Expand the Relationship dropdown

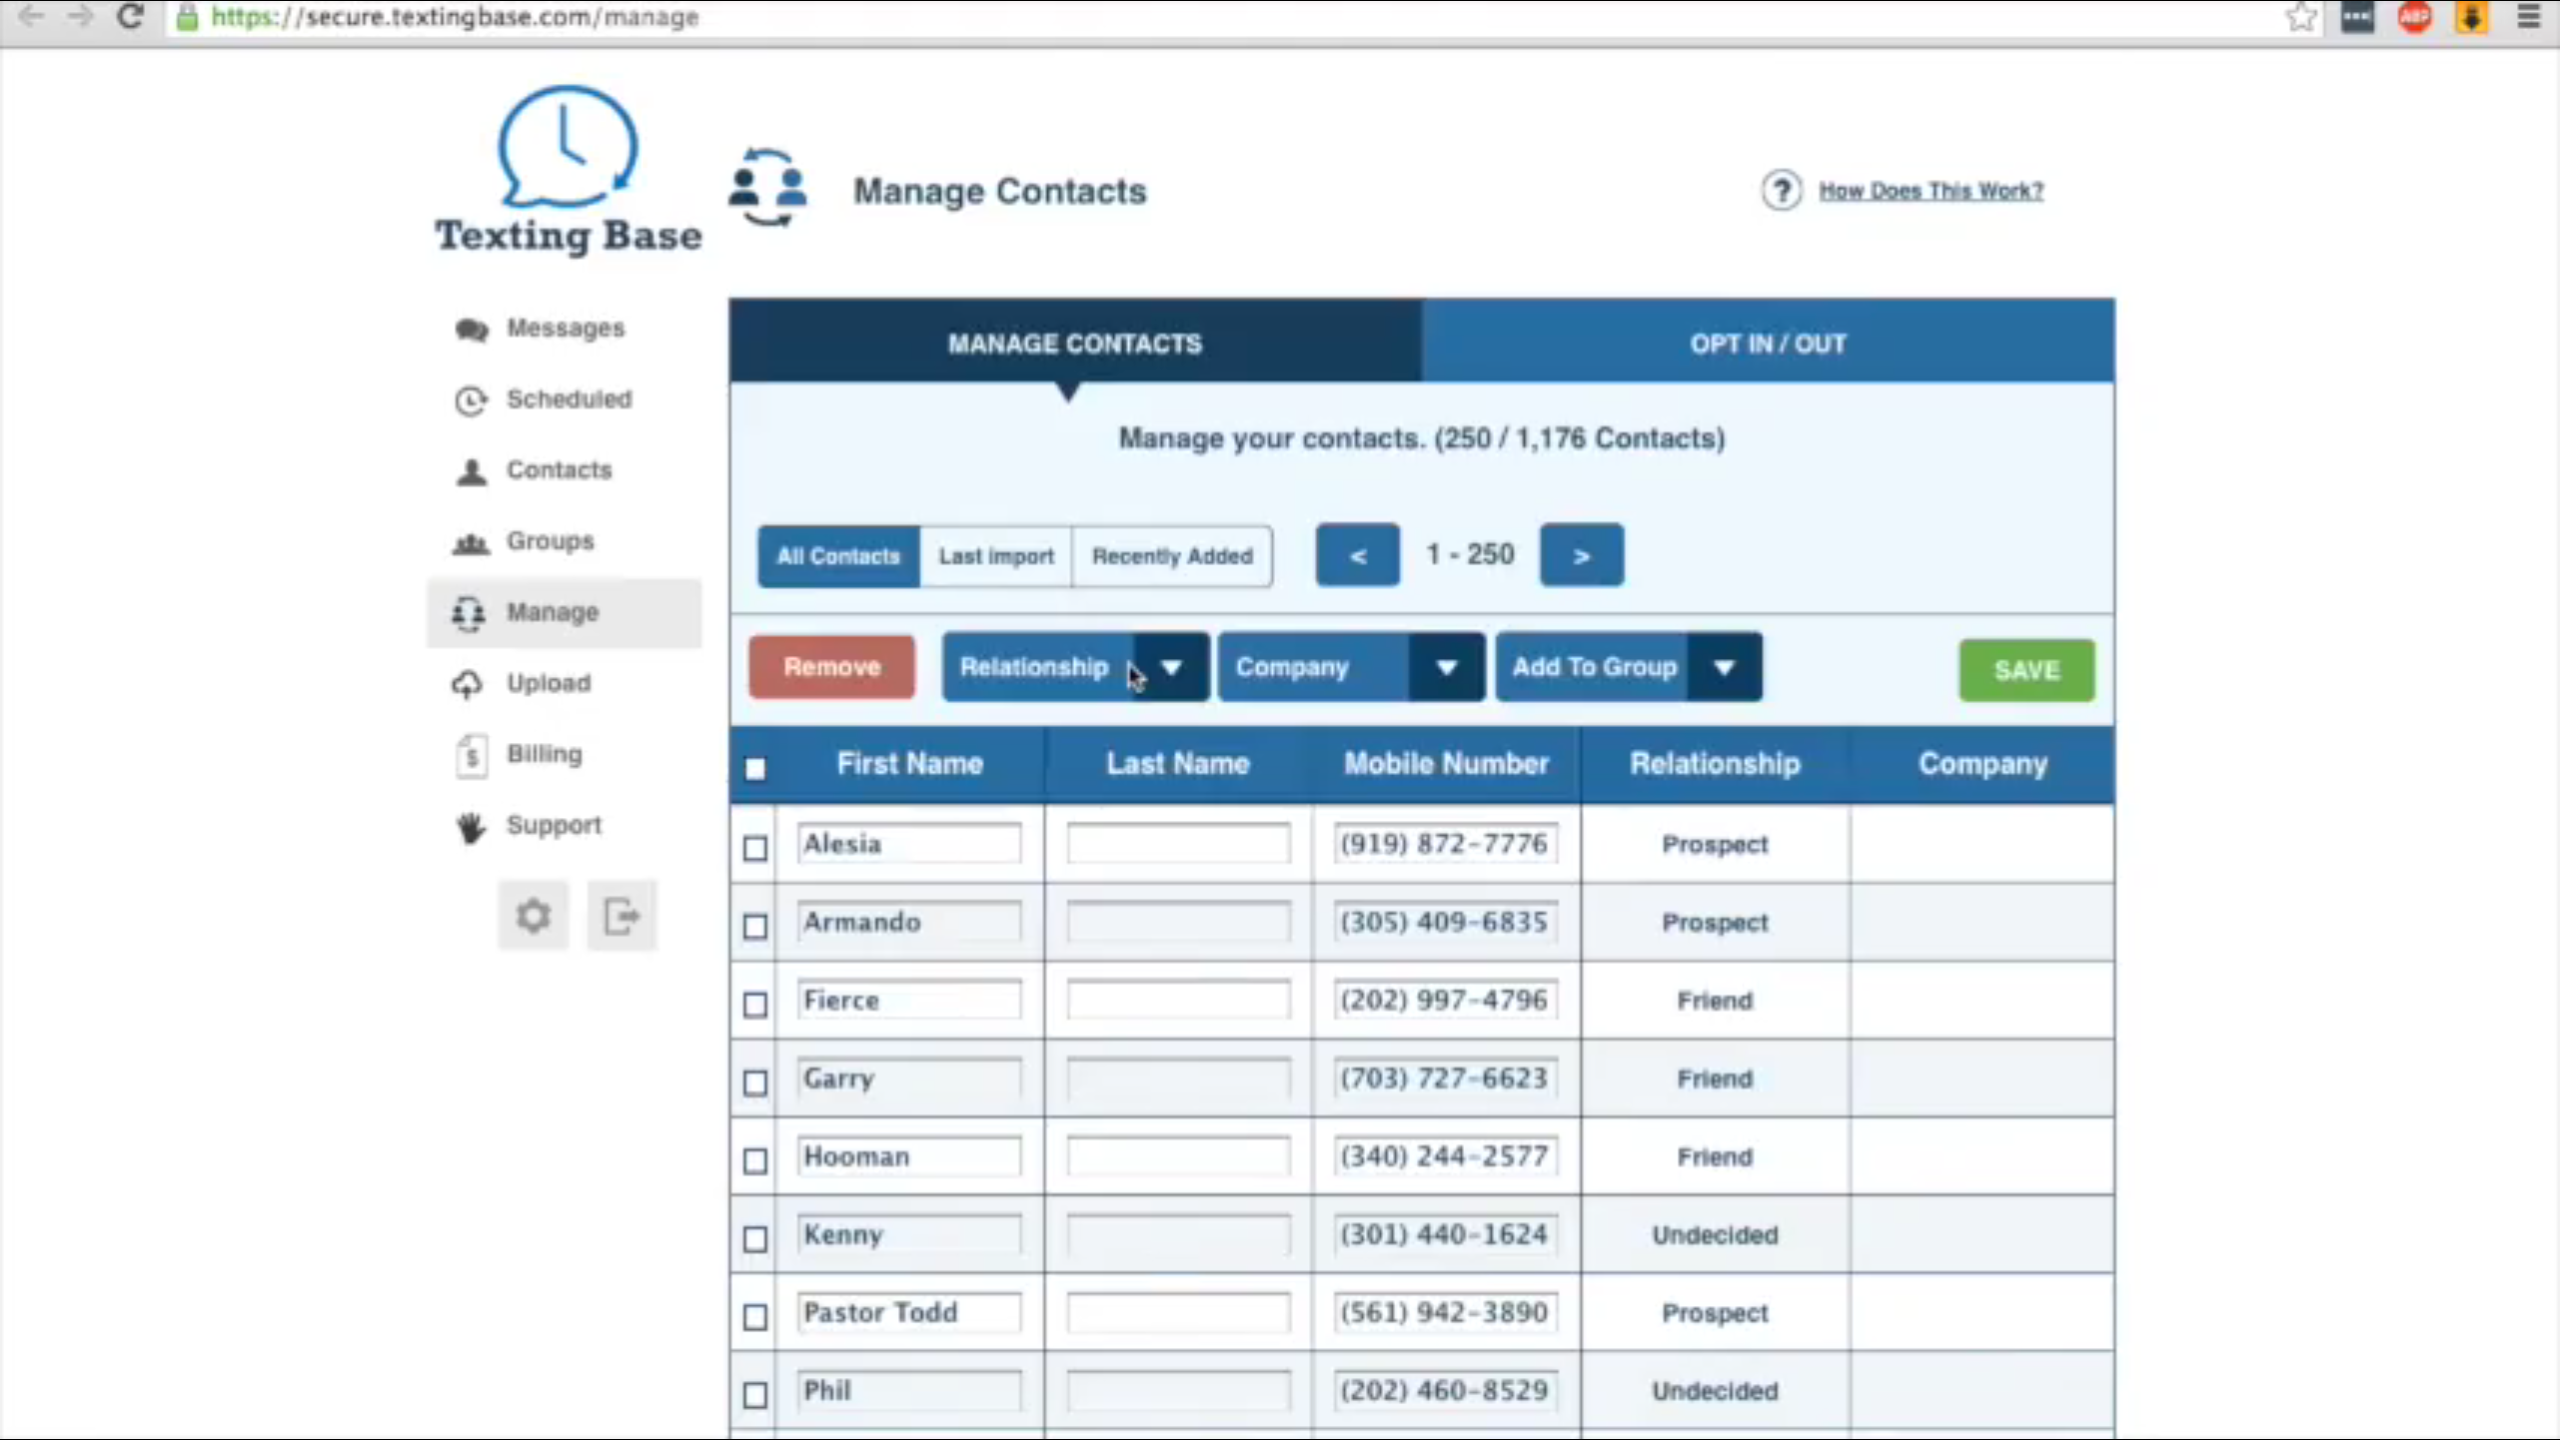point(1171,667)
